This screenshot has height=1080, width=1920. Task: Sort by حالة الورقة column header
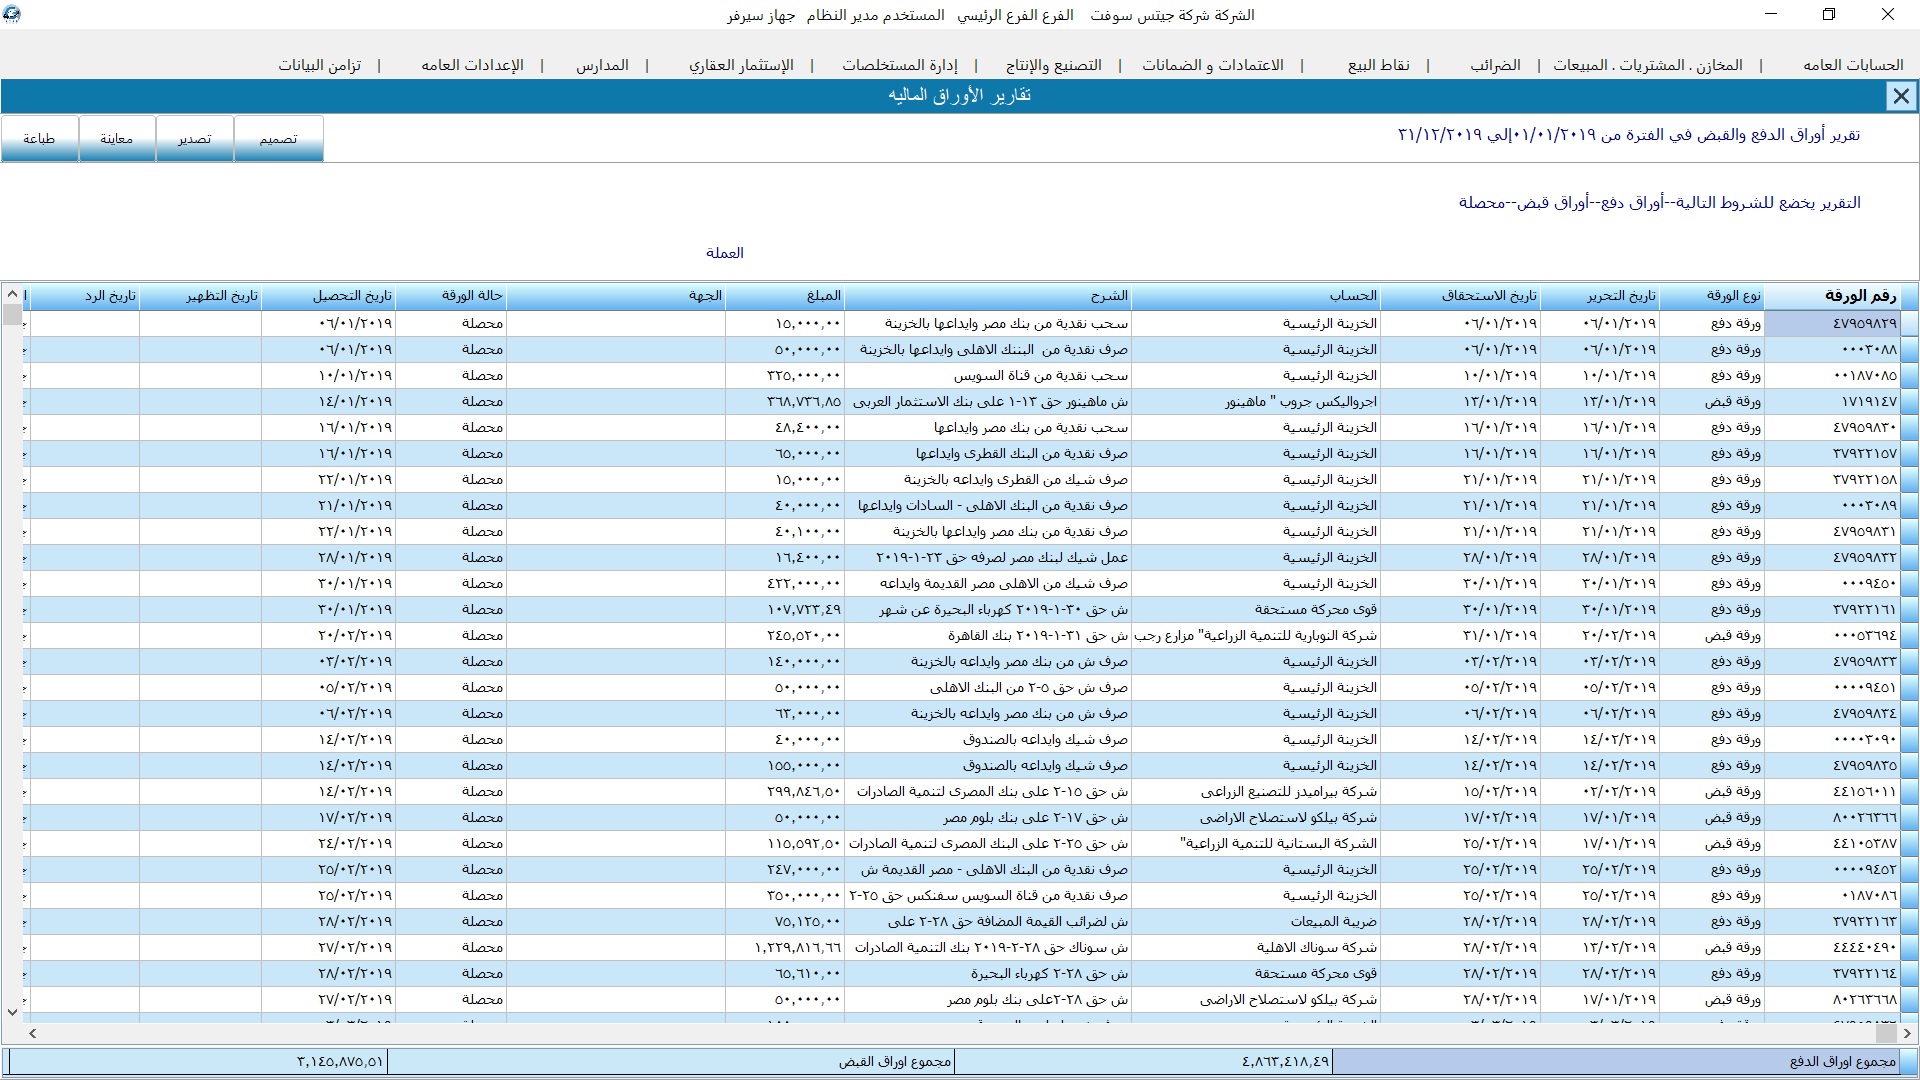tap(451, 296)
